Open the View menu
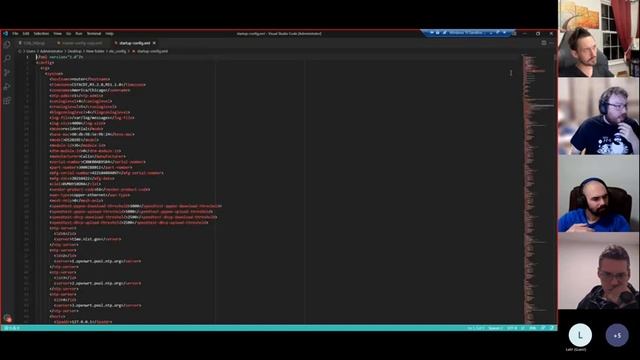The height and width of the screenshot is (360, 640). 58,33
